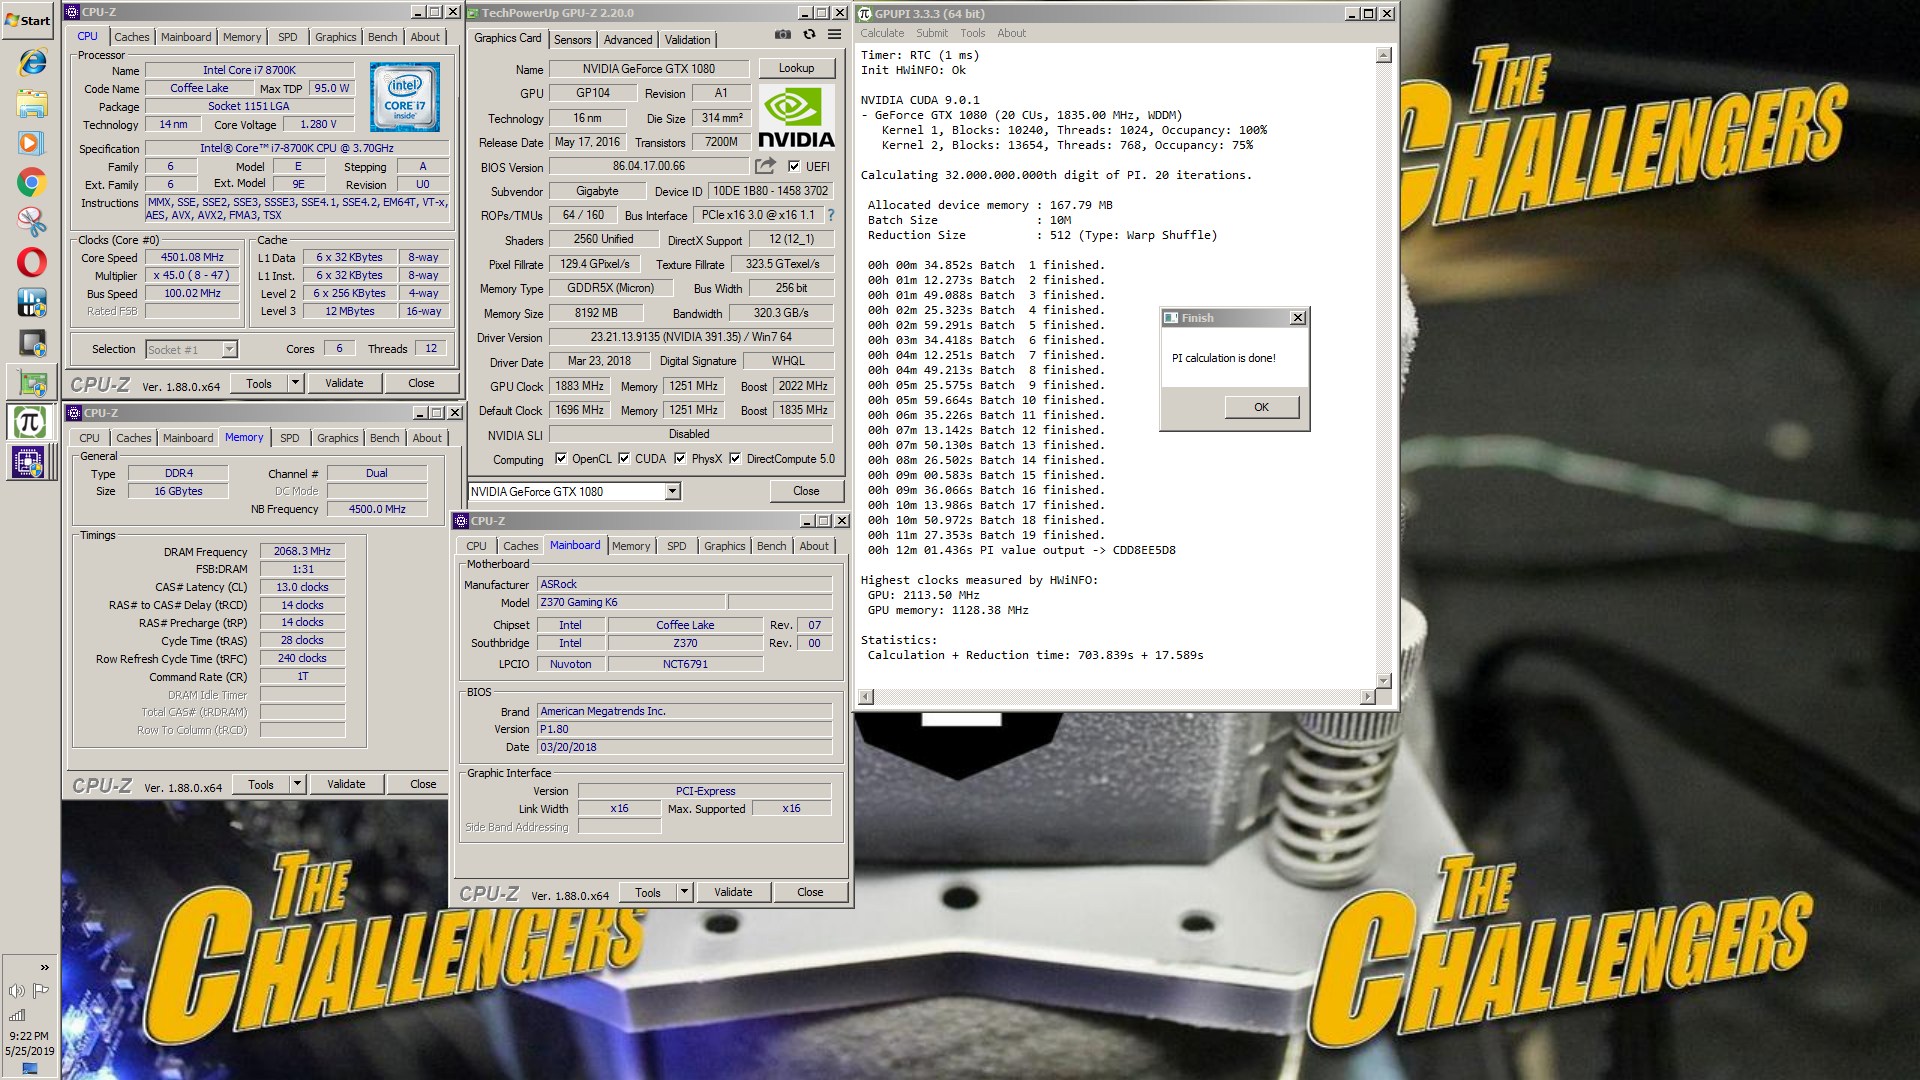Image resolution: width=1920 pixels, height=1080 pixels.
Task: Click Action Center flag tray icon
Action: pos(41,991)
